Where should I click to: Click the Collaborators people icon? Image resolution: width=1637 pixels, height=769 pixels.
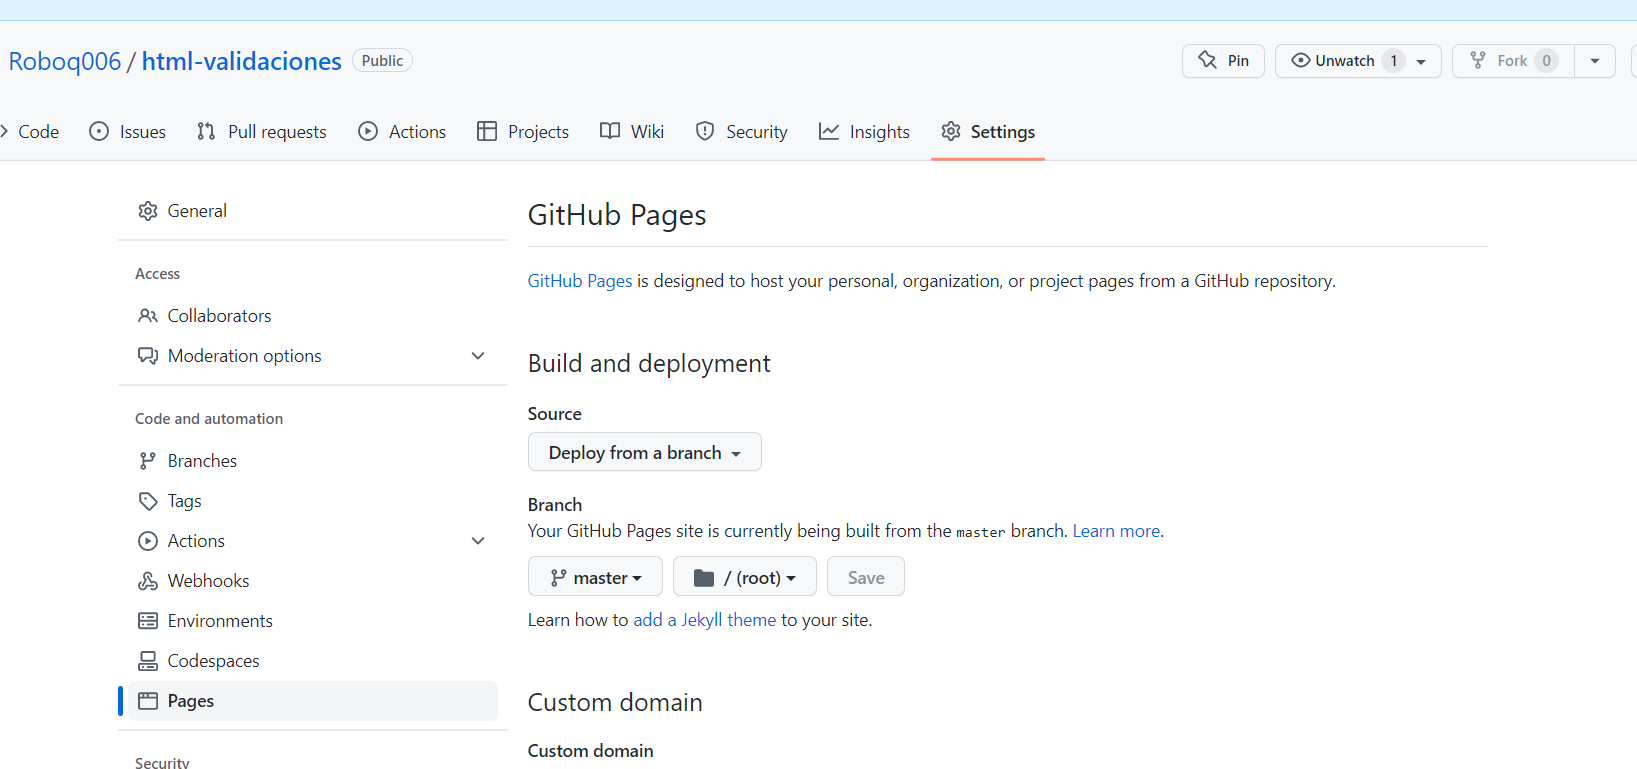point(148,316)
